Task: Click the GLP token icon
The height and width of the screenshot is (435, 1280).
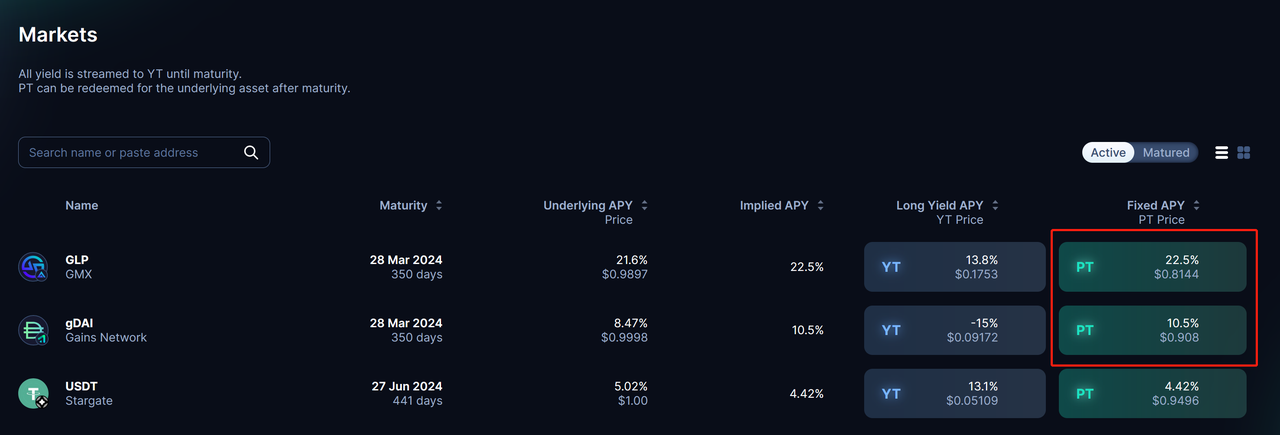Action: (33, 267)
